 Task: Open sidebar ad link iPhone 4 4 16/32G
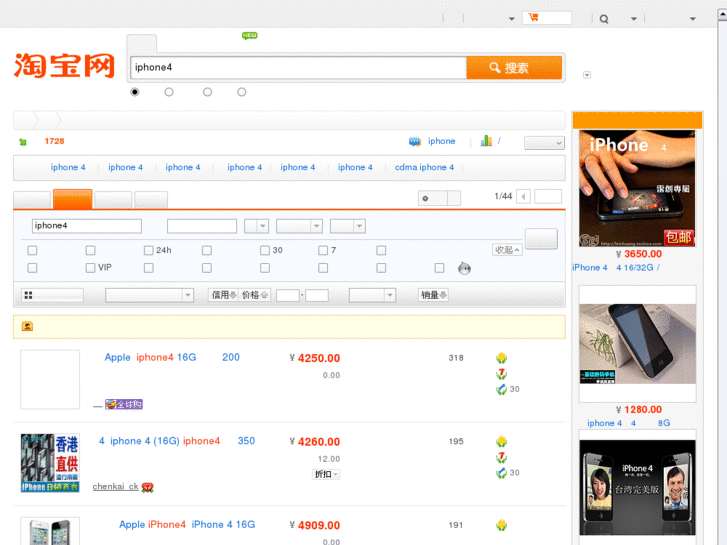pyautogui.click(x=616, y=268)
